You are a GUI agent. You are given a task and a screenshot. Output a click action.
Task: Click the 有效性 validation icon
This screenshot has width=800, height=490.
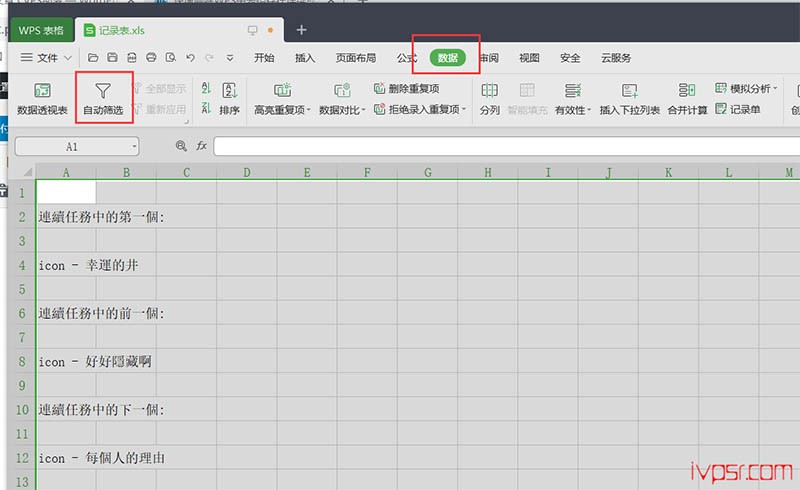pos(572,90)
